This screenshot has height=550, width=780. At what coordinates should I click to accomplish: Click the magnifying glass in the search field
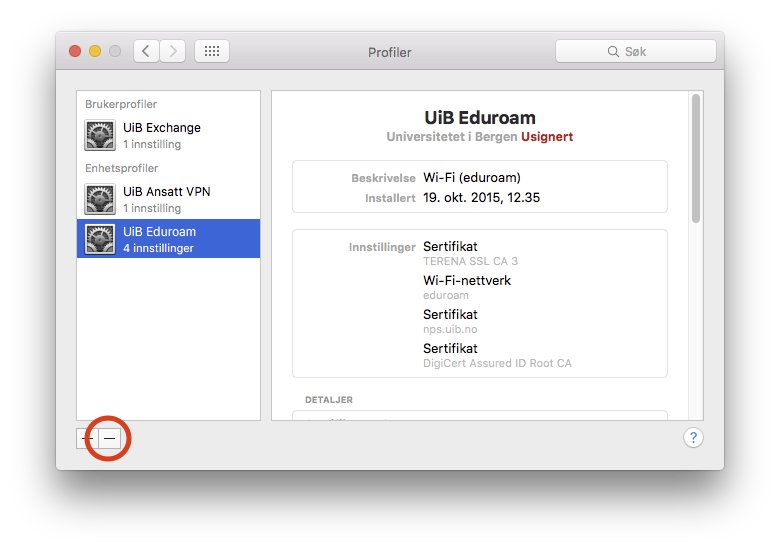coord(613,52)
